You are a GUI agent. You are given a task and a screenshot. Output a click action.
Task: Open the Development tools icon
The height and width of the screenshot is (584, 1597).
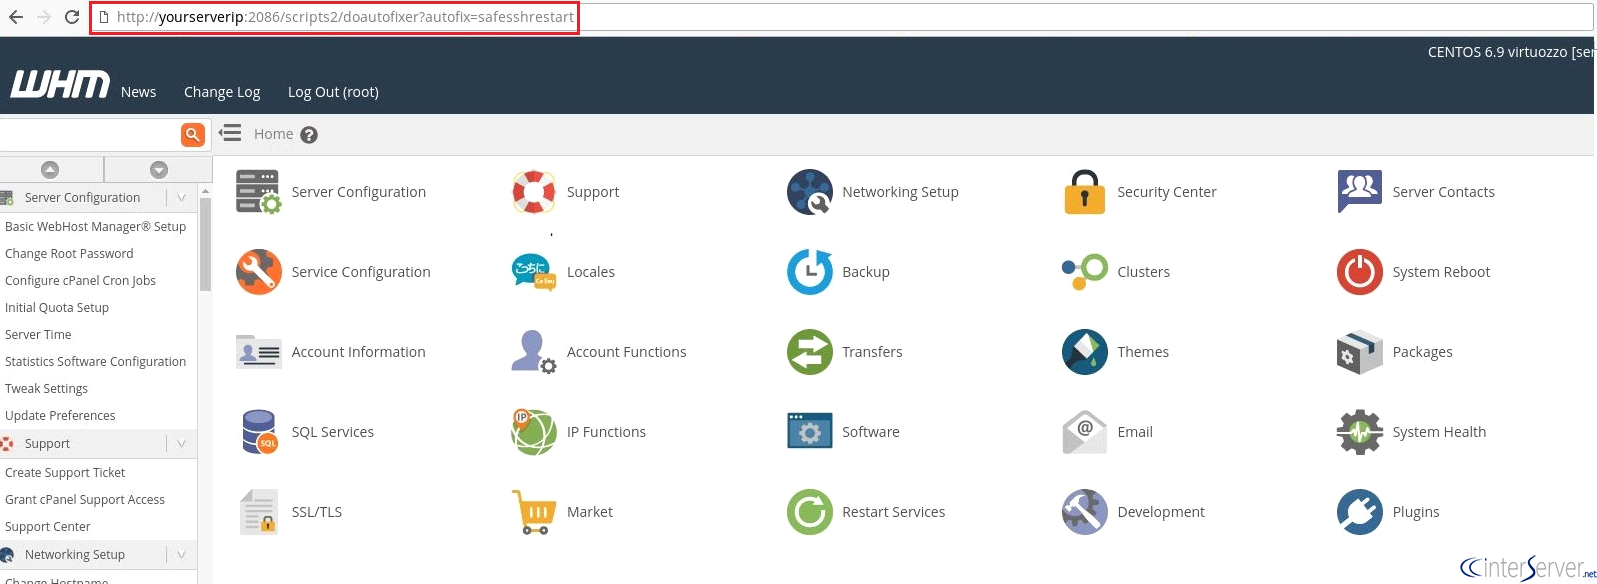pos(1084,512)
